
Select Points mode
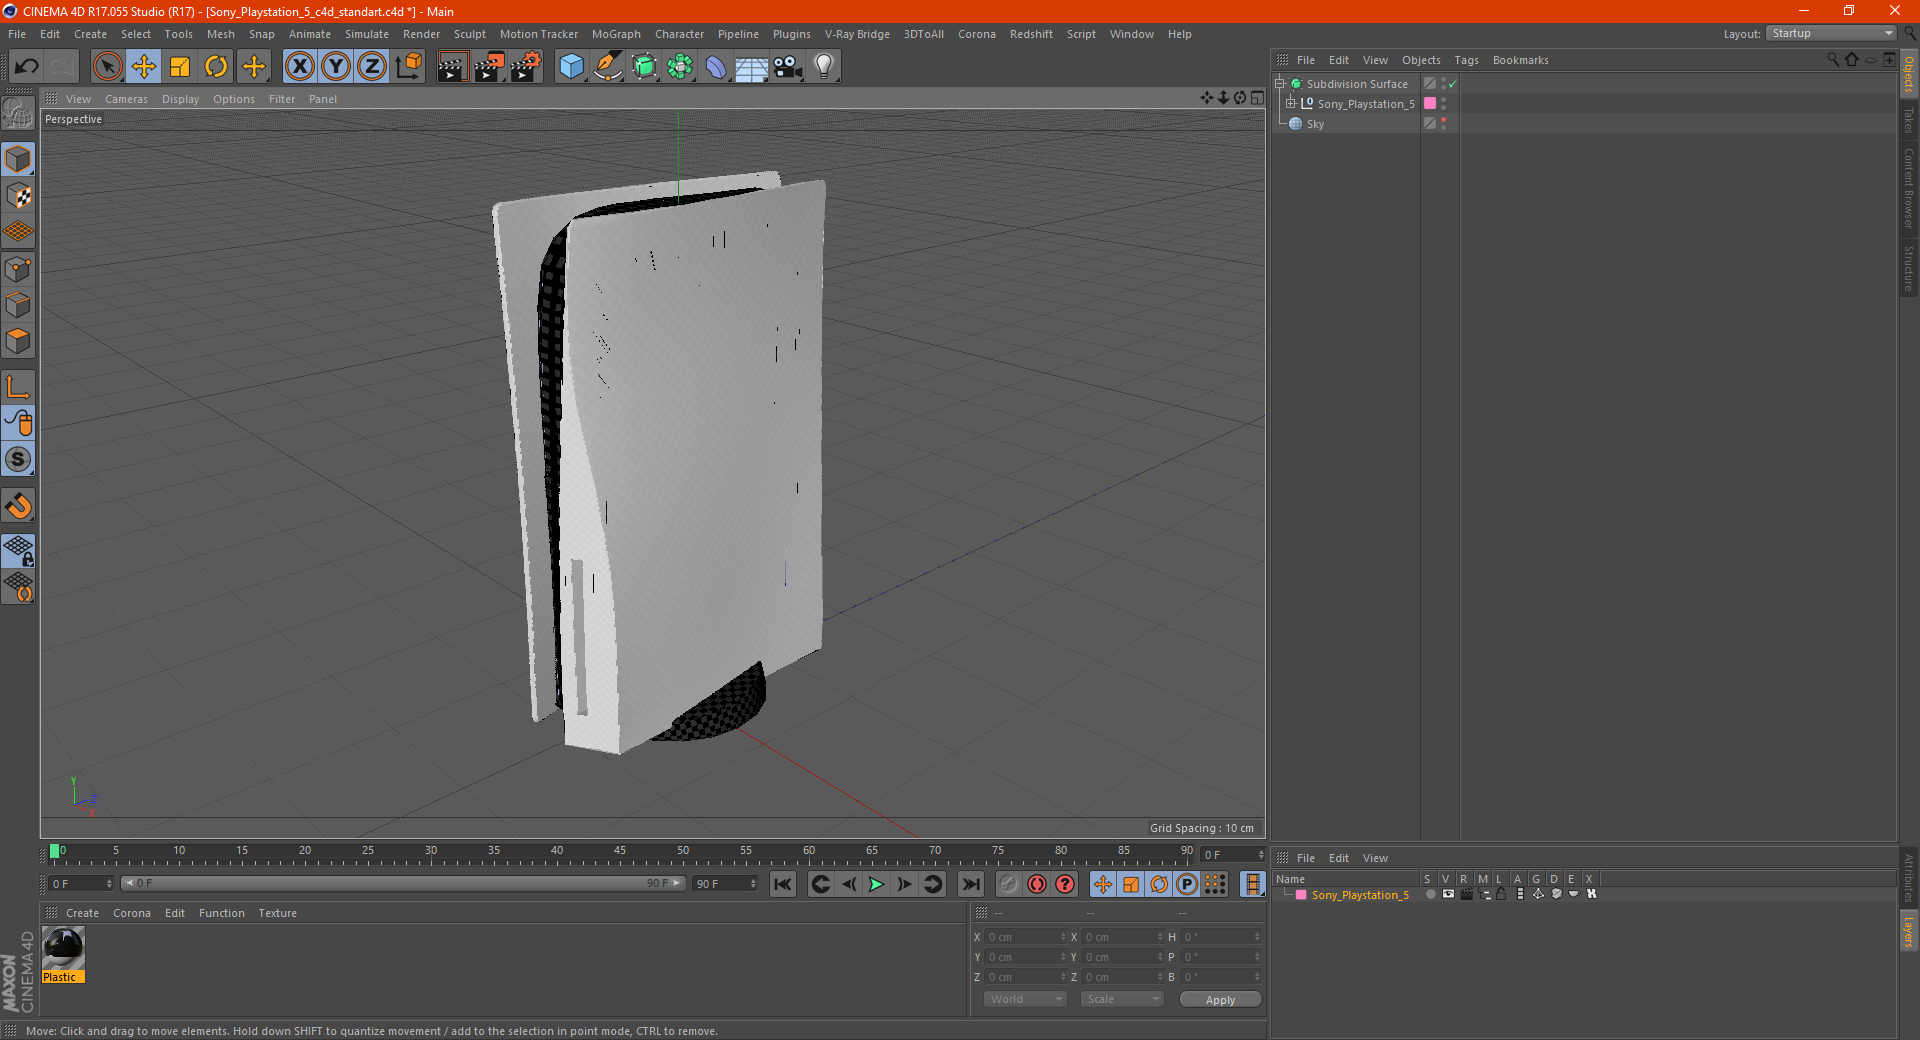(18, 269)
